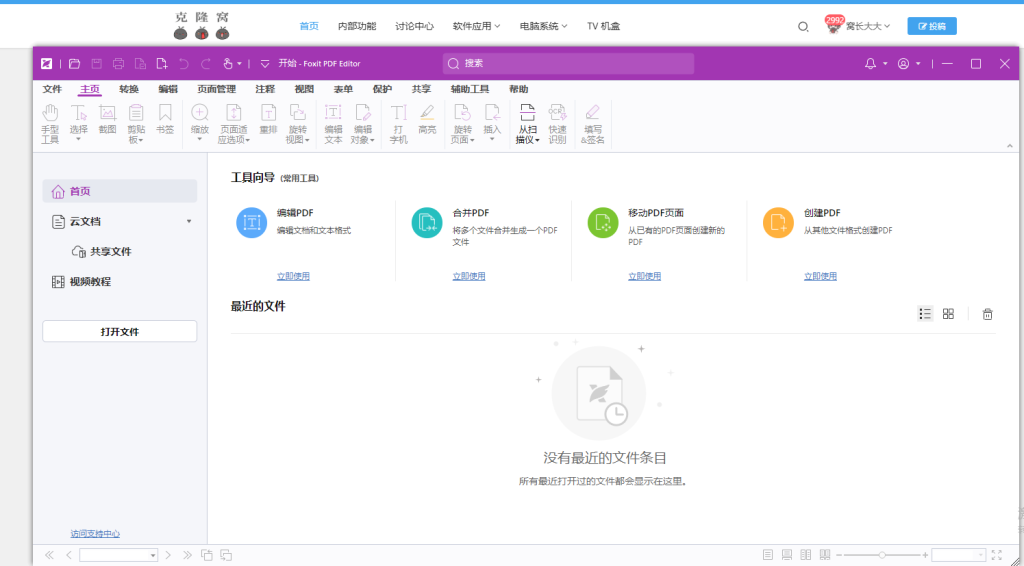Enable continuous page display mode in status bar
1024x566 pixels.
coord(787,555)
